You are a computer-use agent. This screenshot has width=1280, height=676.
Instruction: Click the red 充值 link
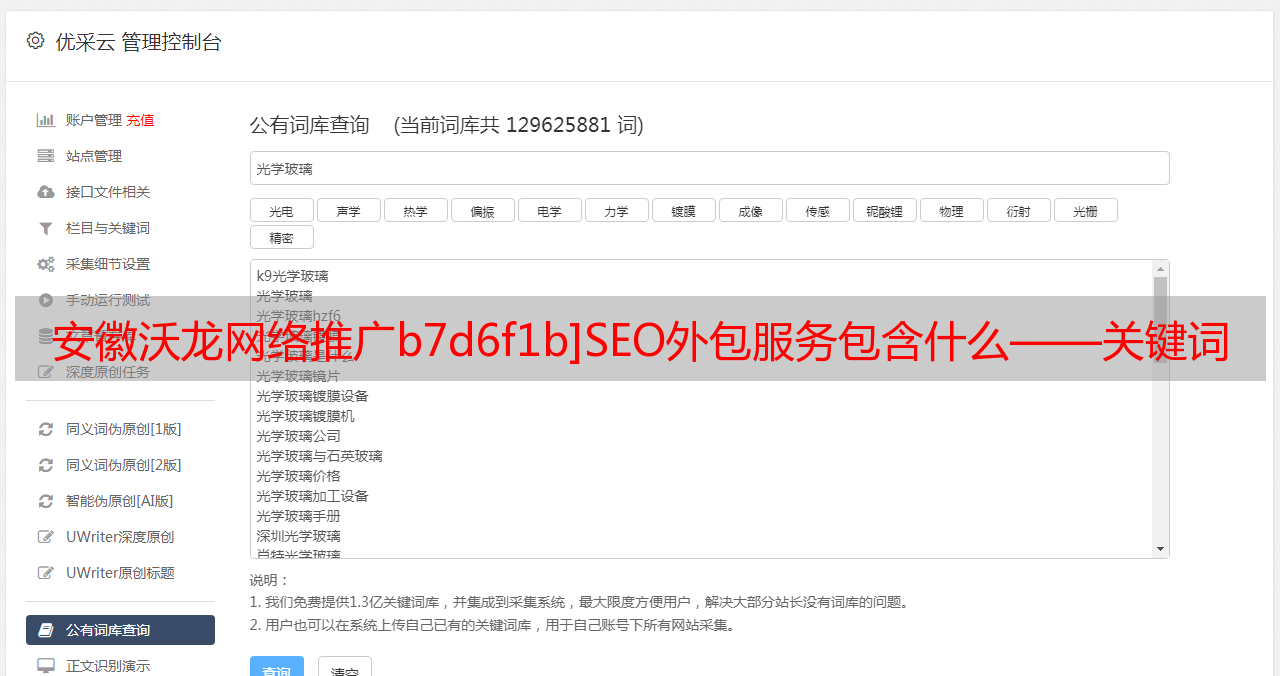tap(140, 120)
